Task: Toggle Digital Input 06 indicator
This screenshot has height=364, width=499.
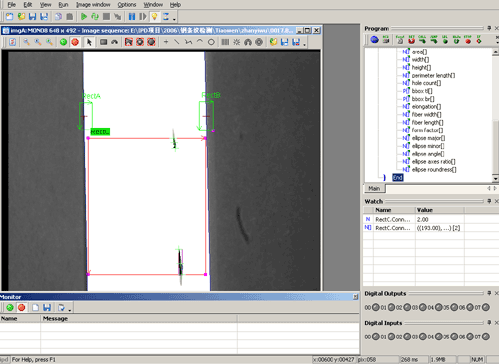Action: point(470,337)
